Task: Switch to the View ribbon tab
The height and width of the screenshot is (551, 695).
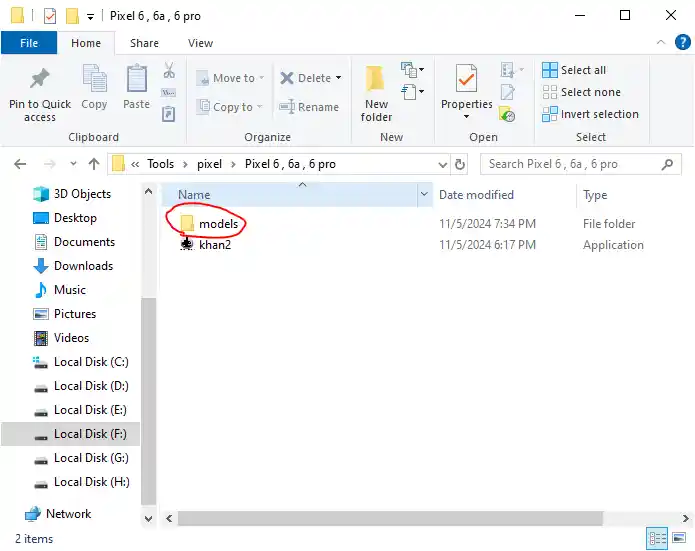Action: click(x=200, y=43)
